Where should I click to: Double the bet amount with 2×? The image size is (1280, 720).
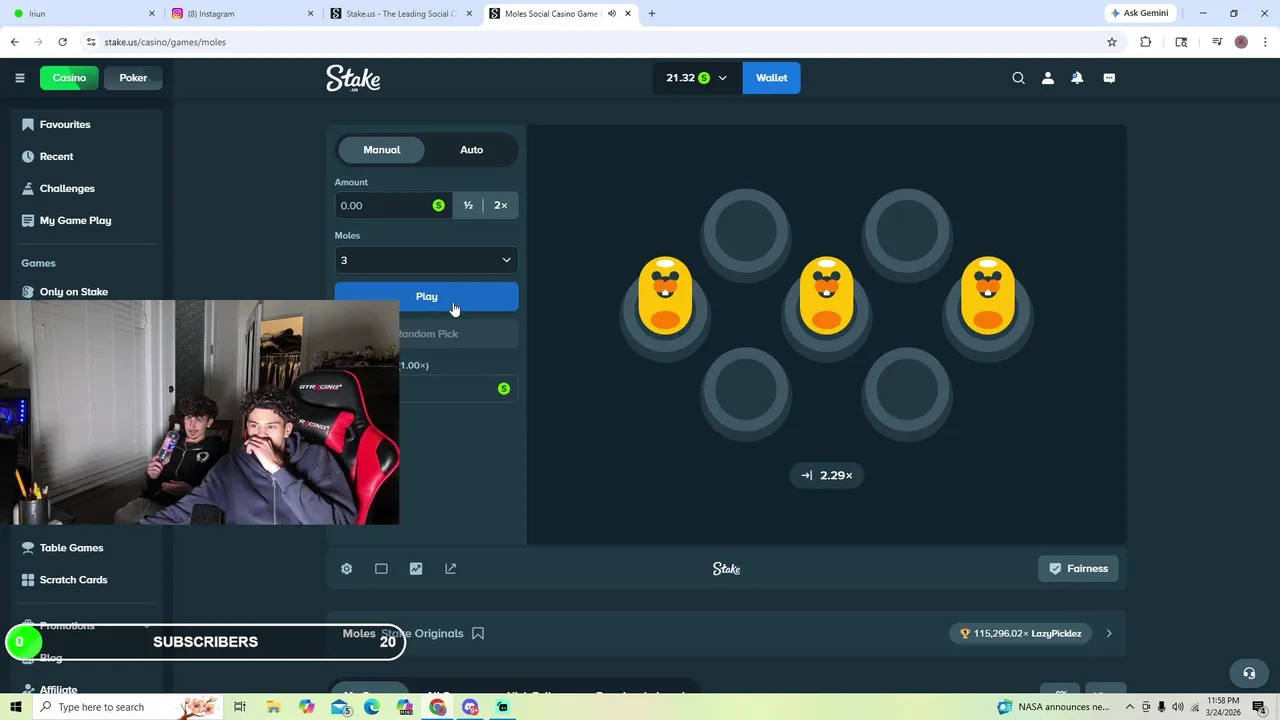500,205
